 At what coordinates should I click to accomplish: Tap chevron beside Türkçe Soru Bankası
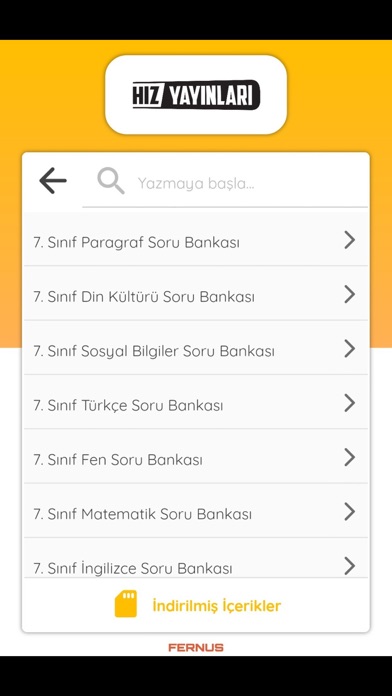[x=350, y=403]
